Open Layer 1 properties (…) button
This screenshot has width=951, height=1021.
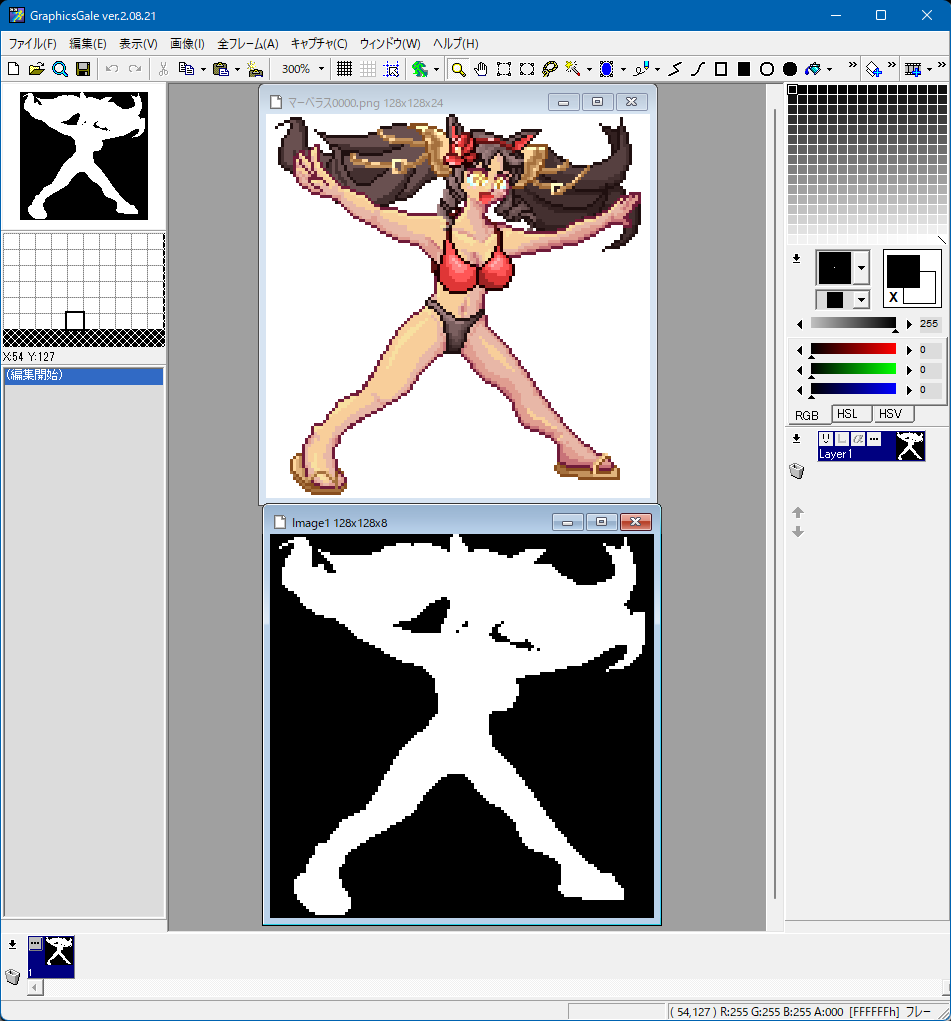[874, 439]
